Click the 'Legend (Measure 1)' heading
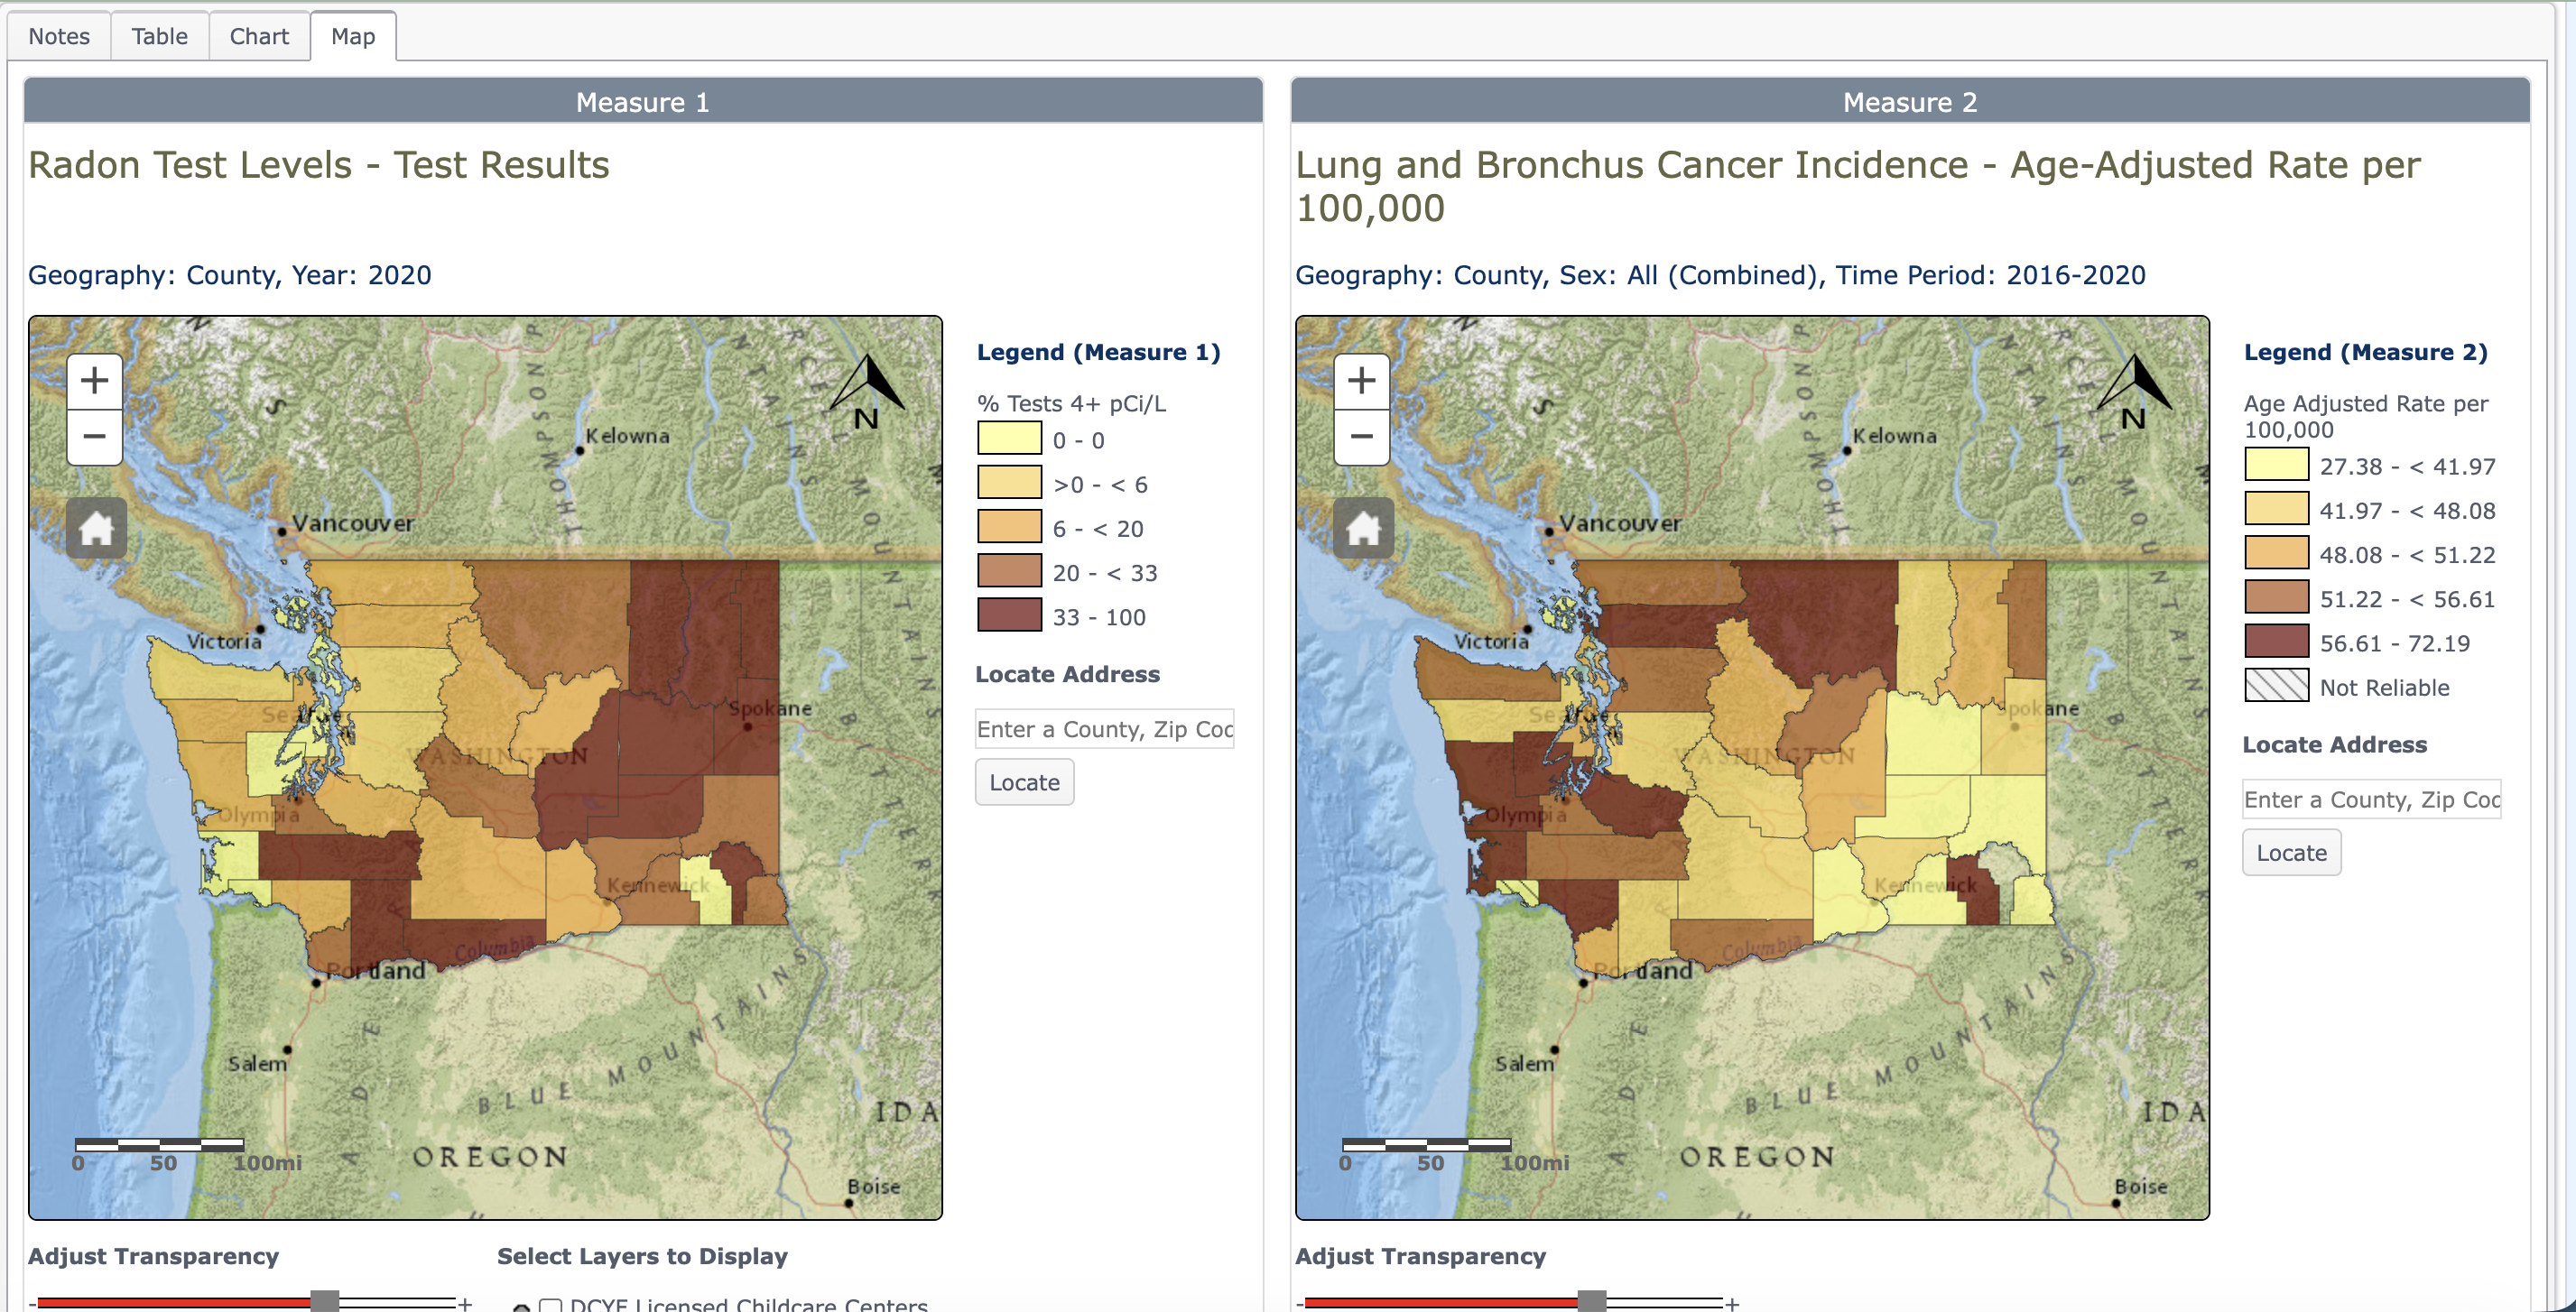The image size is (2576, 1312). click(1098, 352)
